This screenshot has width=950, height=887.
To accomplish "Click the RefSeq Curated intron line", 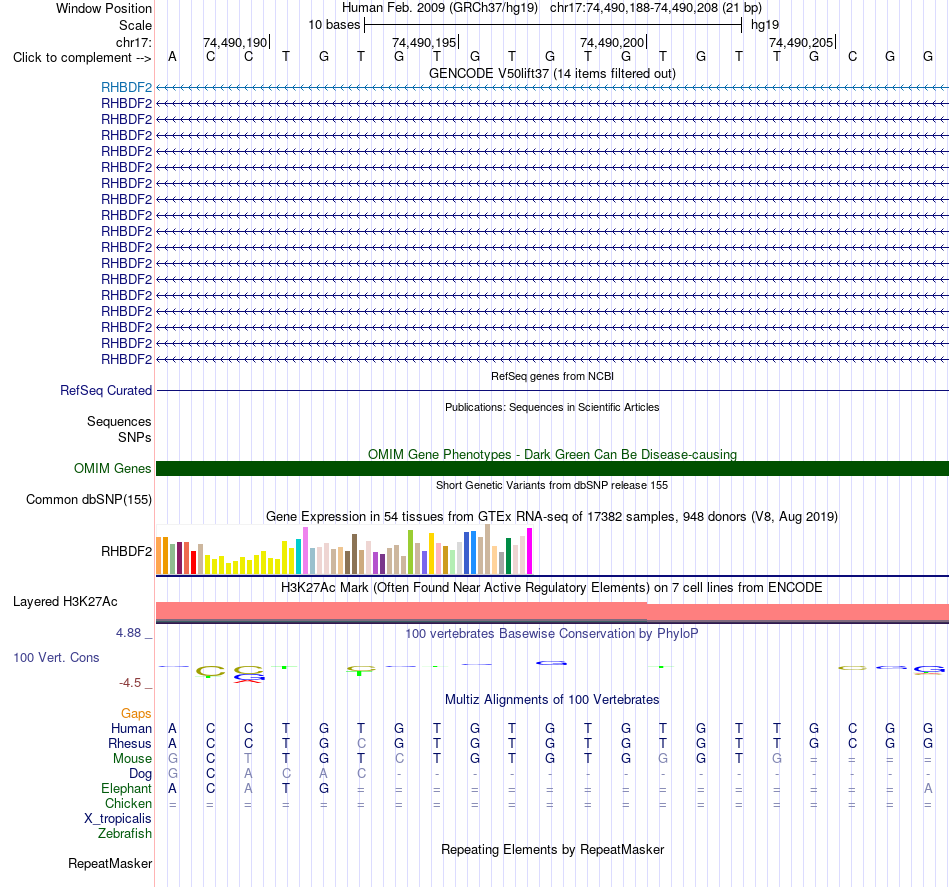I will click(552, 390).
